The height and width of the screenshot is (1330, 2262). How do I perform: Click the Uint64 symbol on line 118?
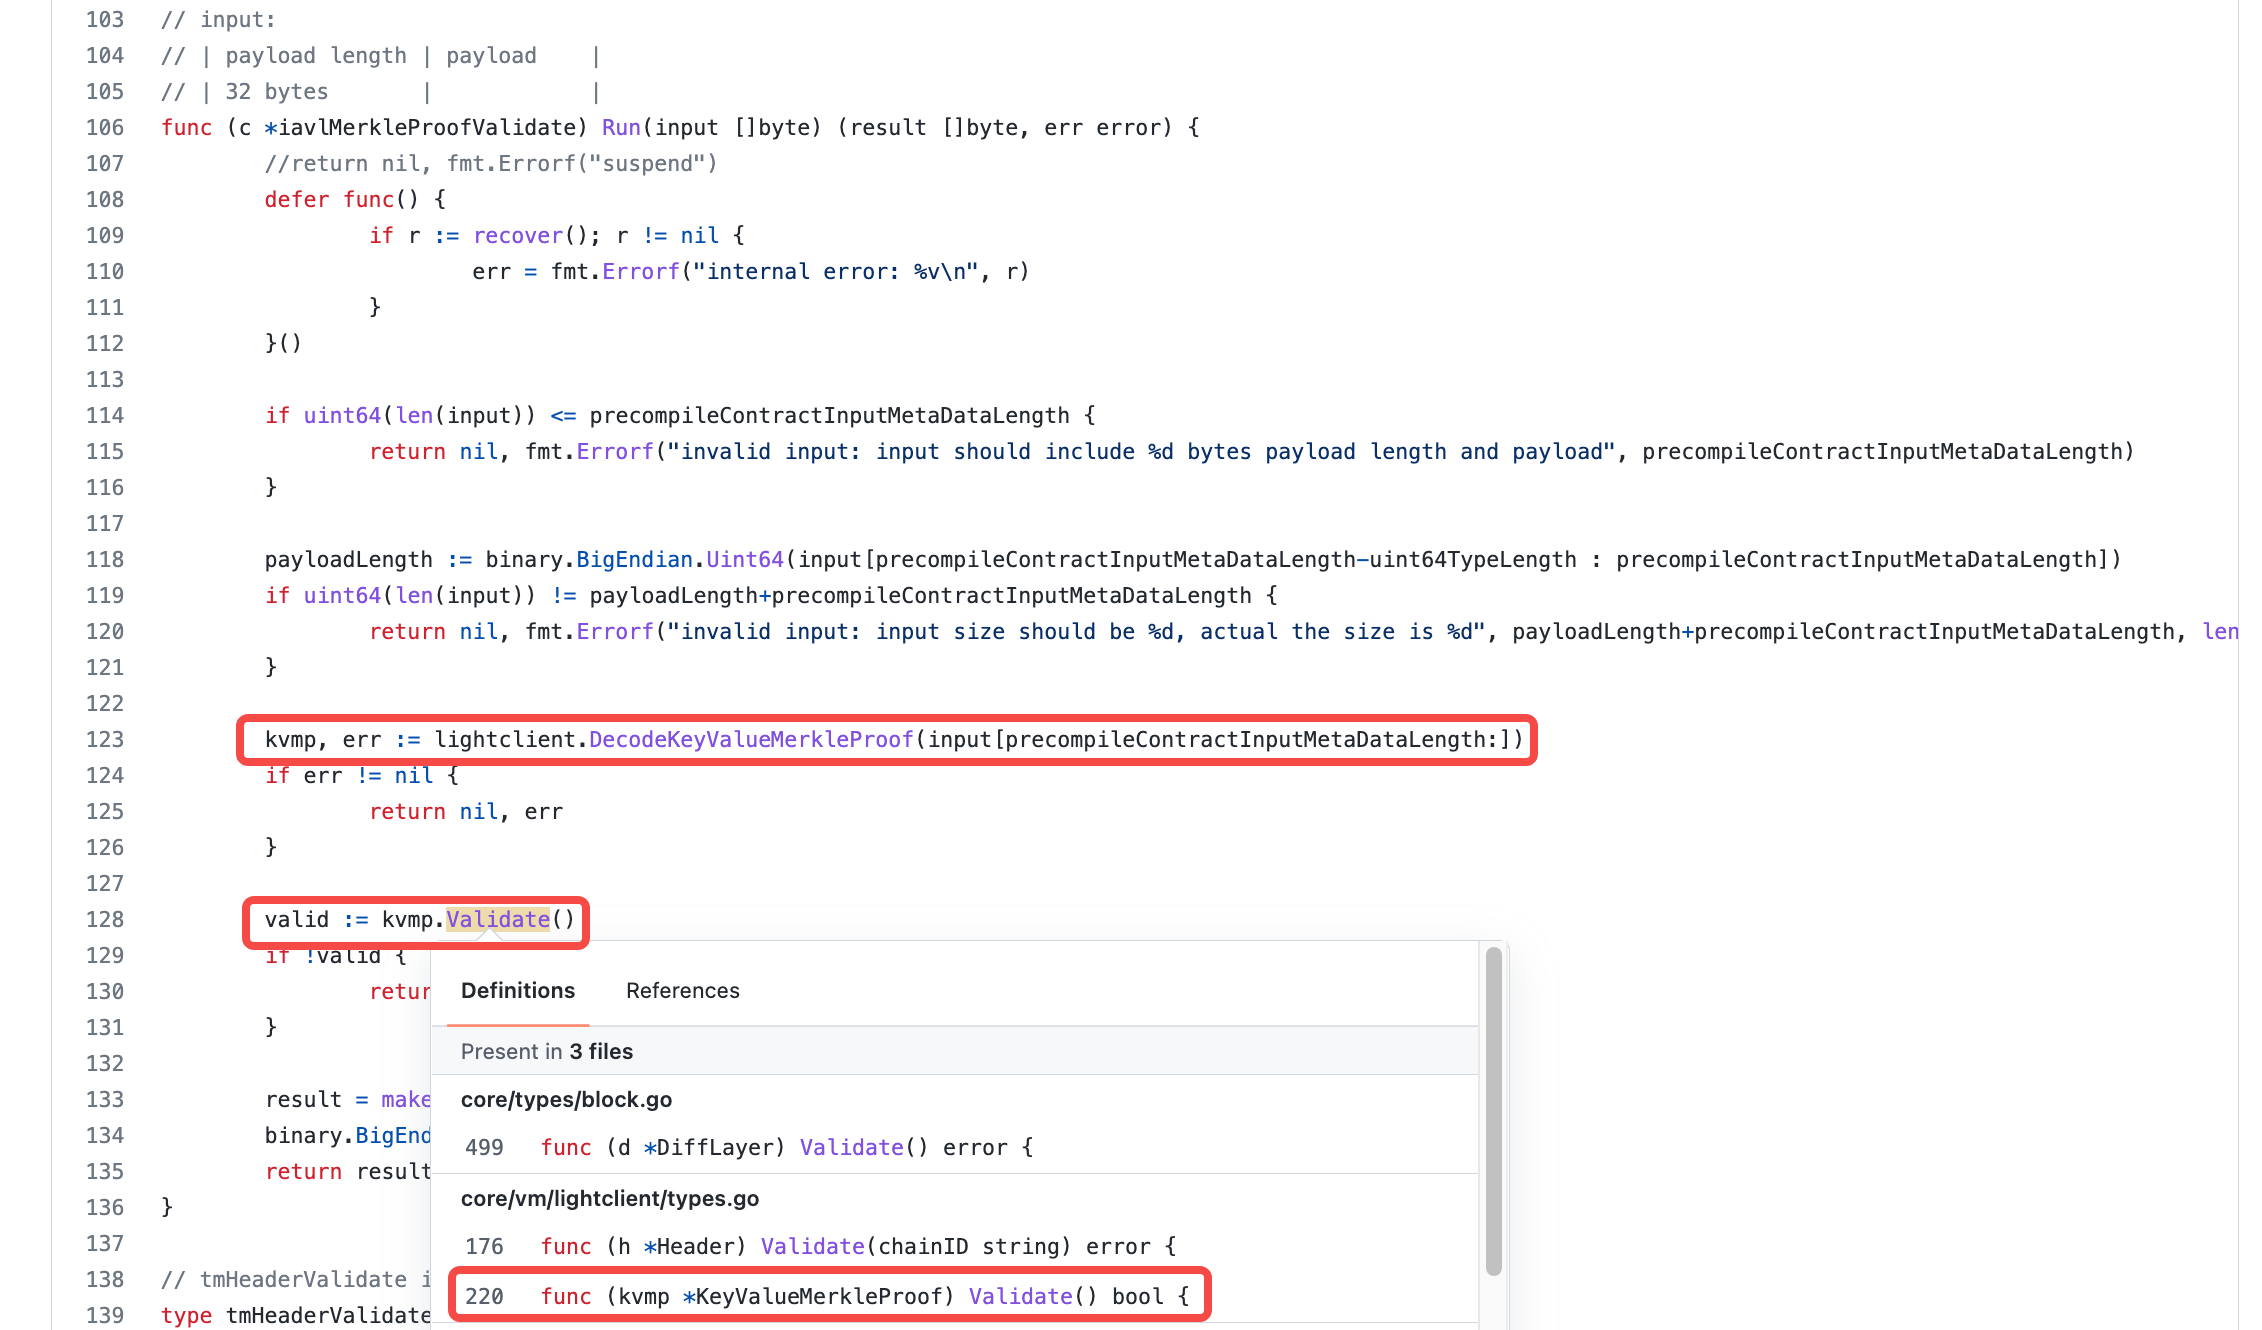(744, 559)
